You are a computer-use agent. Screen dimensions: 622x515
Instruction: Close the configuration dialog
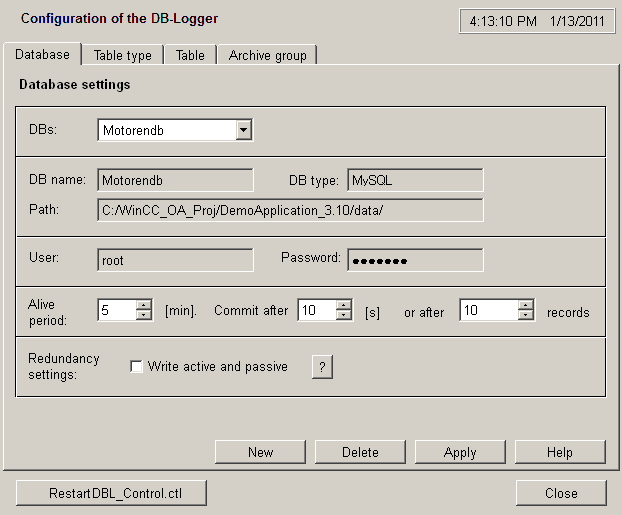(x=561, y=493)
